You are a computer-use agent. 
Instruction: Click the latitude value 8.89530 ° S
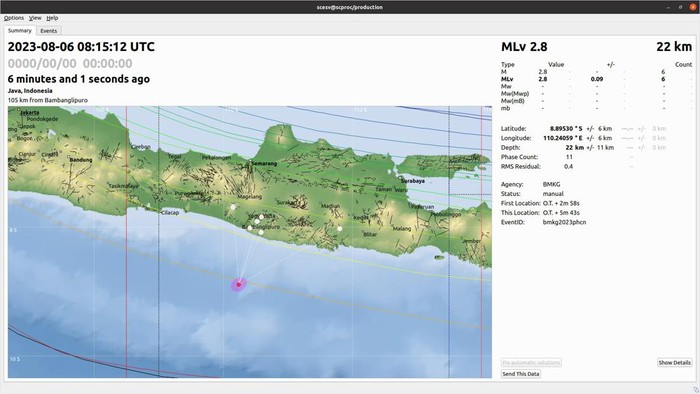[x=566, y=129]
